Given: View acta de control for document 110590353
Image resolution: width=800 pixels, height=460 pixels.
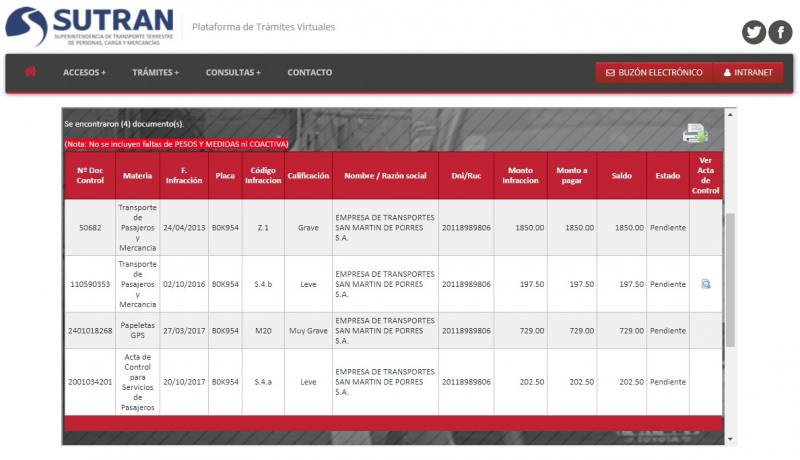Looking at the screenshot, I should coord(706,284).
